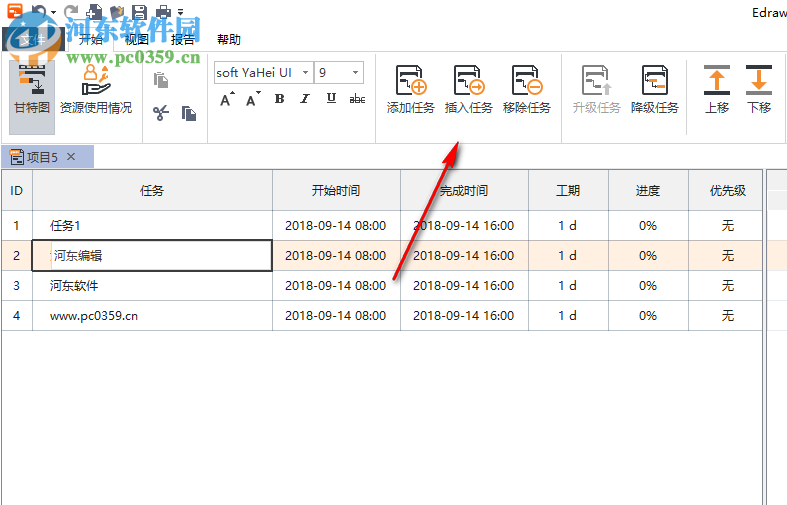Move task down with 下移
The width and height of the screenshot is (787, 505).
point(759,90)
